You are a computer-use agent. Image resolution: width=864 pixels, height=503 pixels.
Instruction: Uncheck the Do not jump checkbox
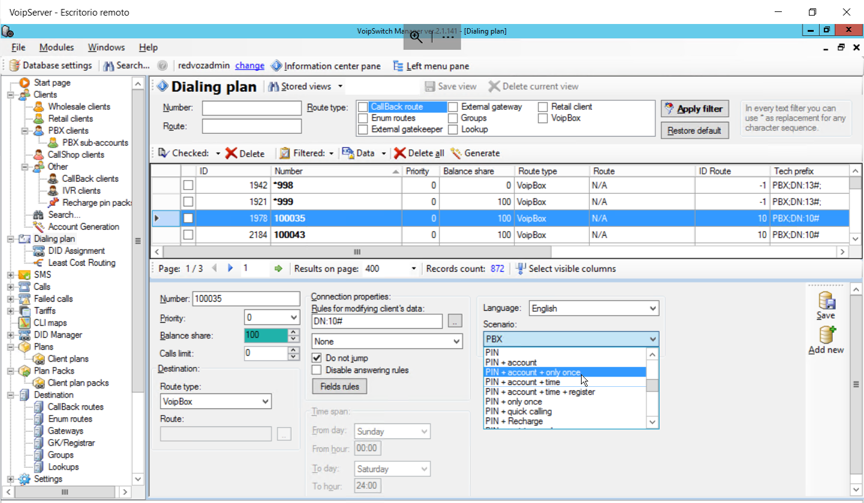(317, 358)
